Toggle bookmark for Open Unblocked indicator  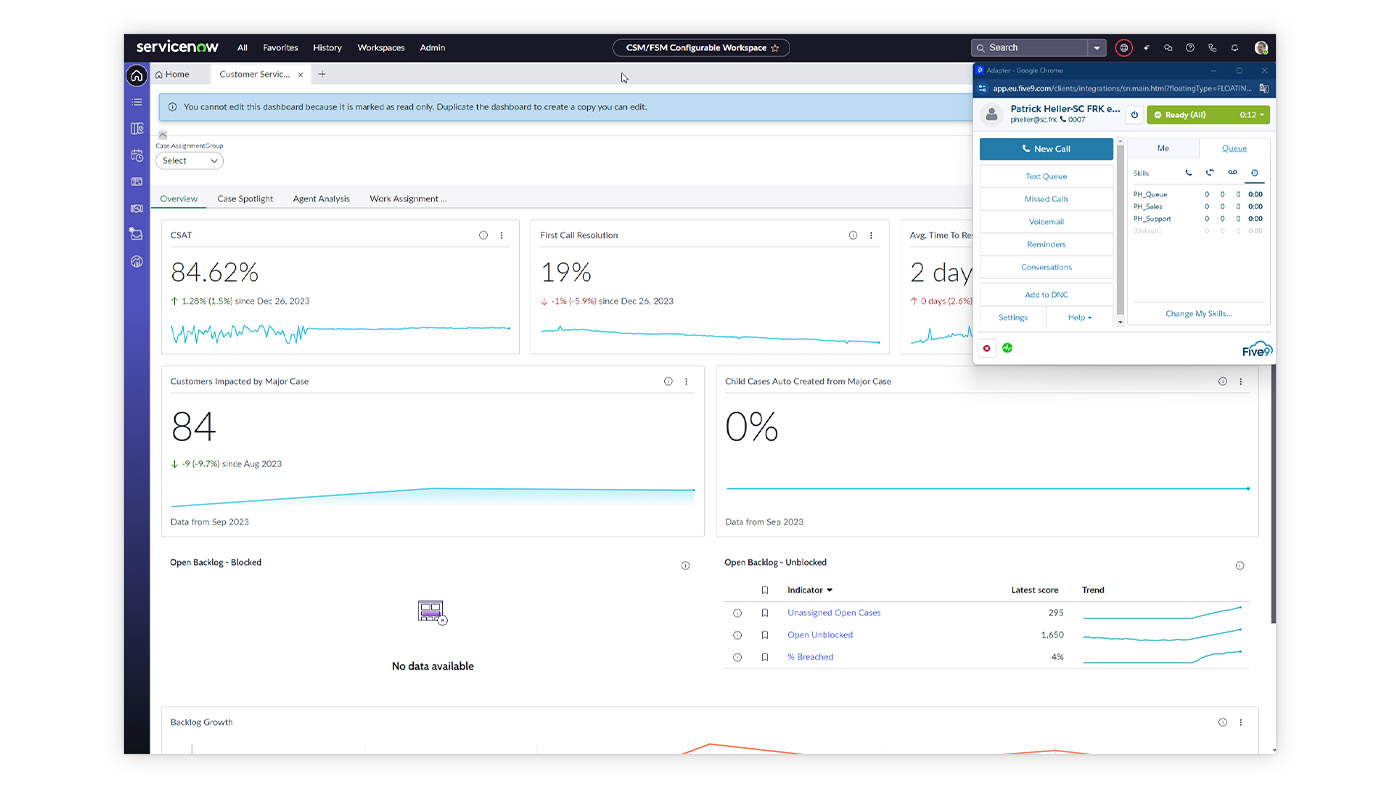coord(765,635)
